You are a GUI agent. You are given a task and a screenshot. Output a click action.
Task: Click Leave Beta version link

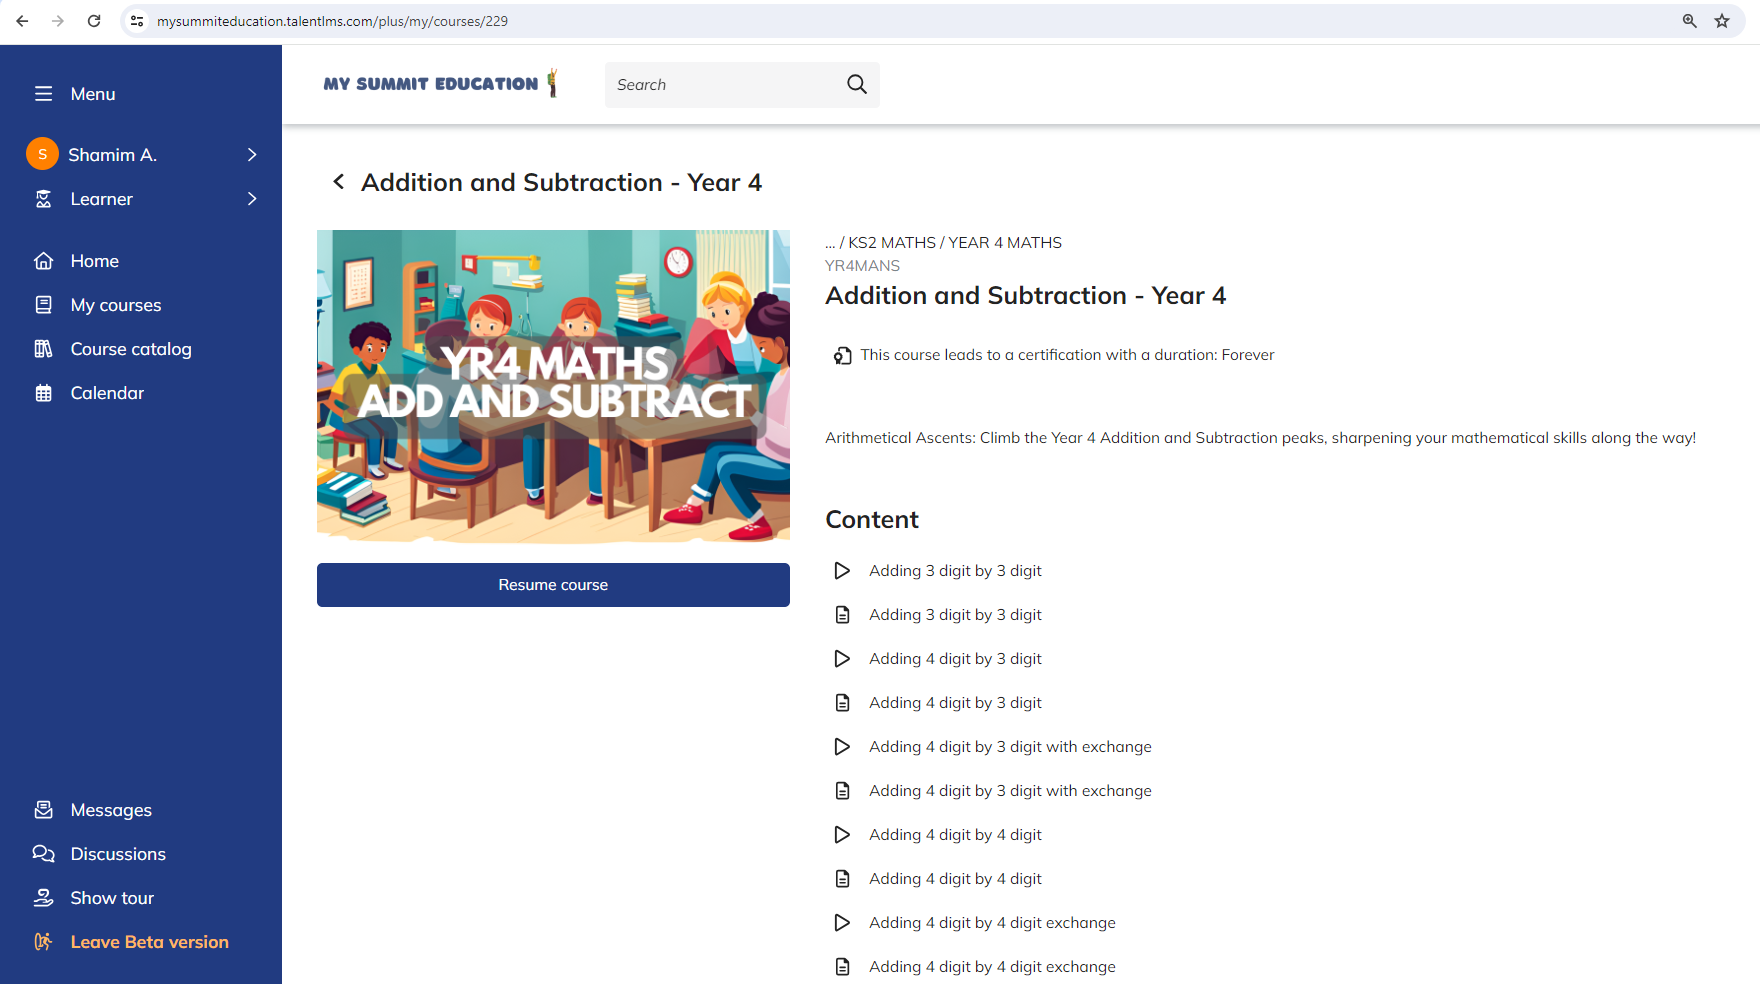pyautogui.click(x=149, y=942)
